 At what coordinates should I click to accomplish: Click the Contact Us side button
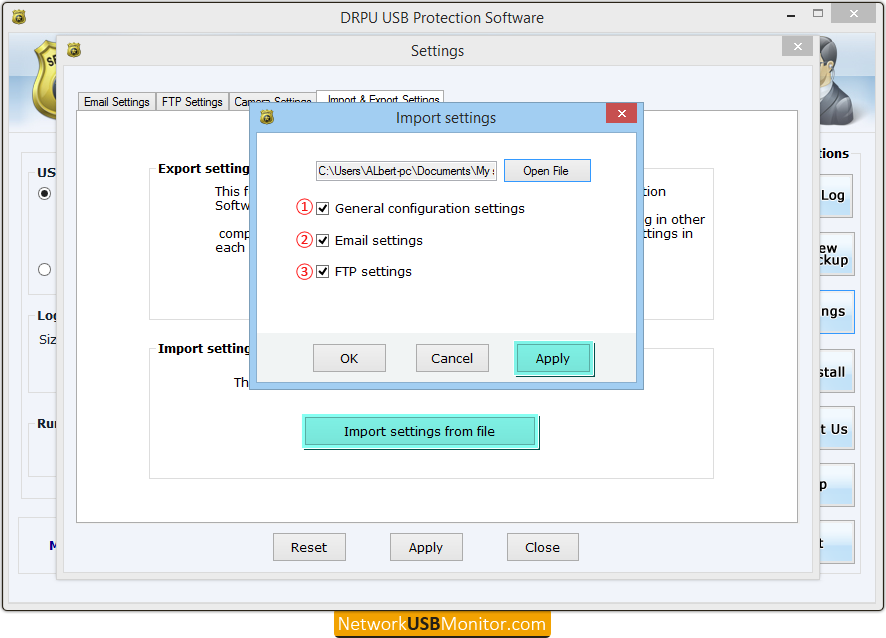point(837,428)
